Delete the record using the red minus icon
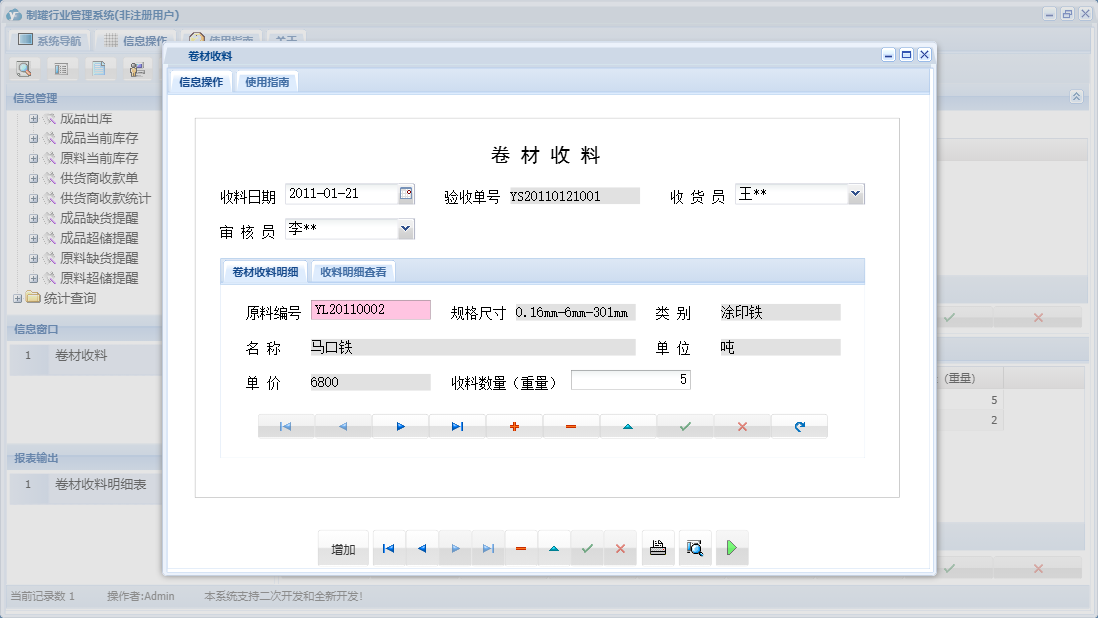This screenshot has height=618, width=1098. point(570,425)
